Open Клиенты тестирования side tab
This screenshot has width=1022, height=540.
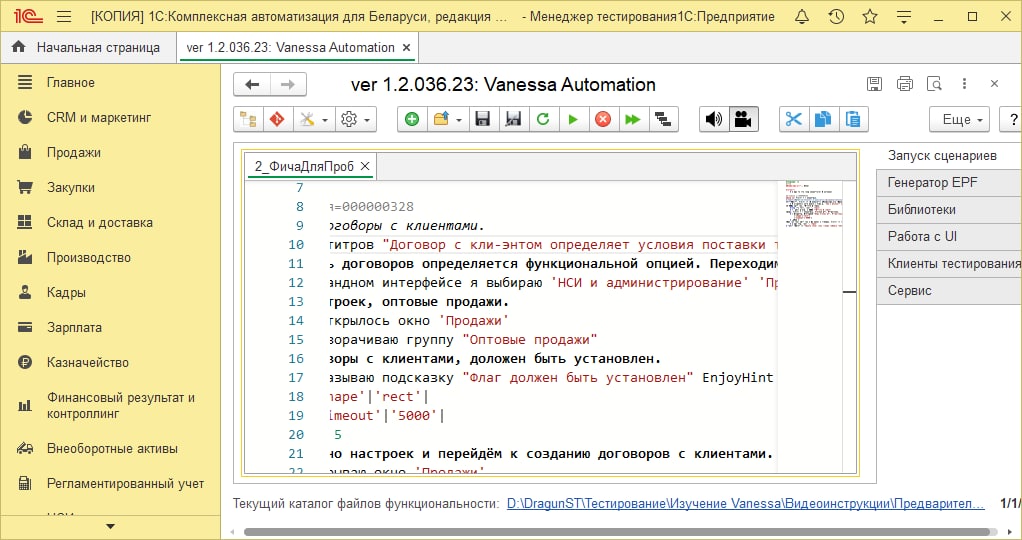click(x=949, y=263)
